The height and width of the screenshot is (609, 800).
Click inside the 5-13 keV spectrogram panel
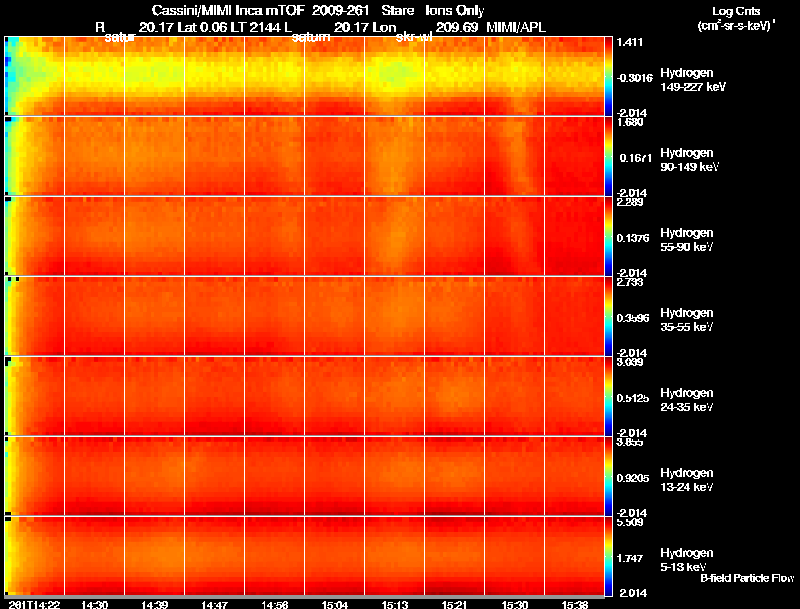[305, 556]
